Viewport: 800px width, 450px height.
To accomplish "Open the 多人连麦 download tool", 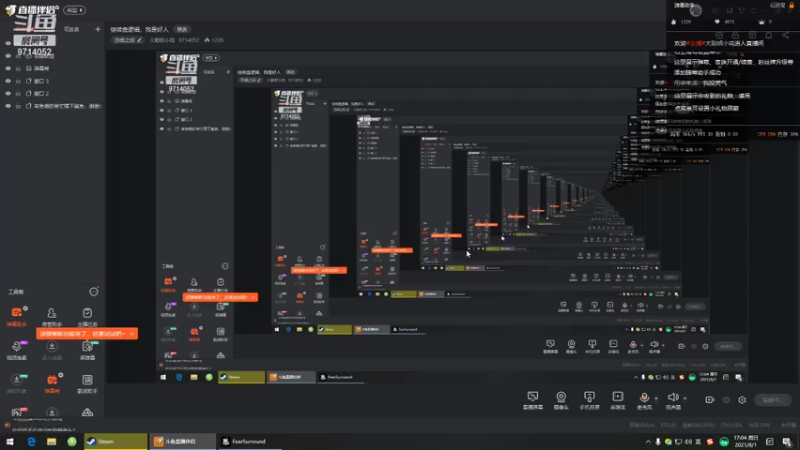I will (x=52, y=350).
